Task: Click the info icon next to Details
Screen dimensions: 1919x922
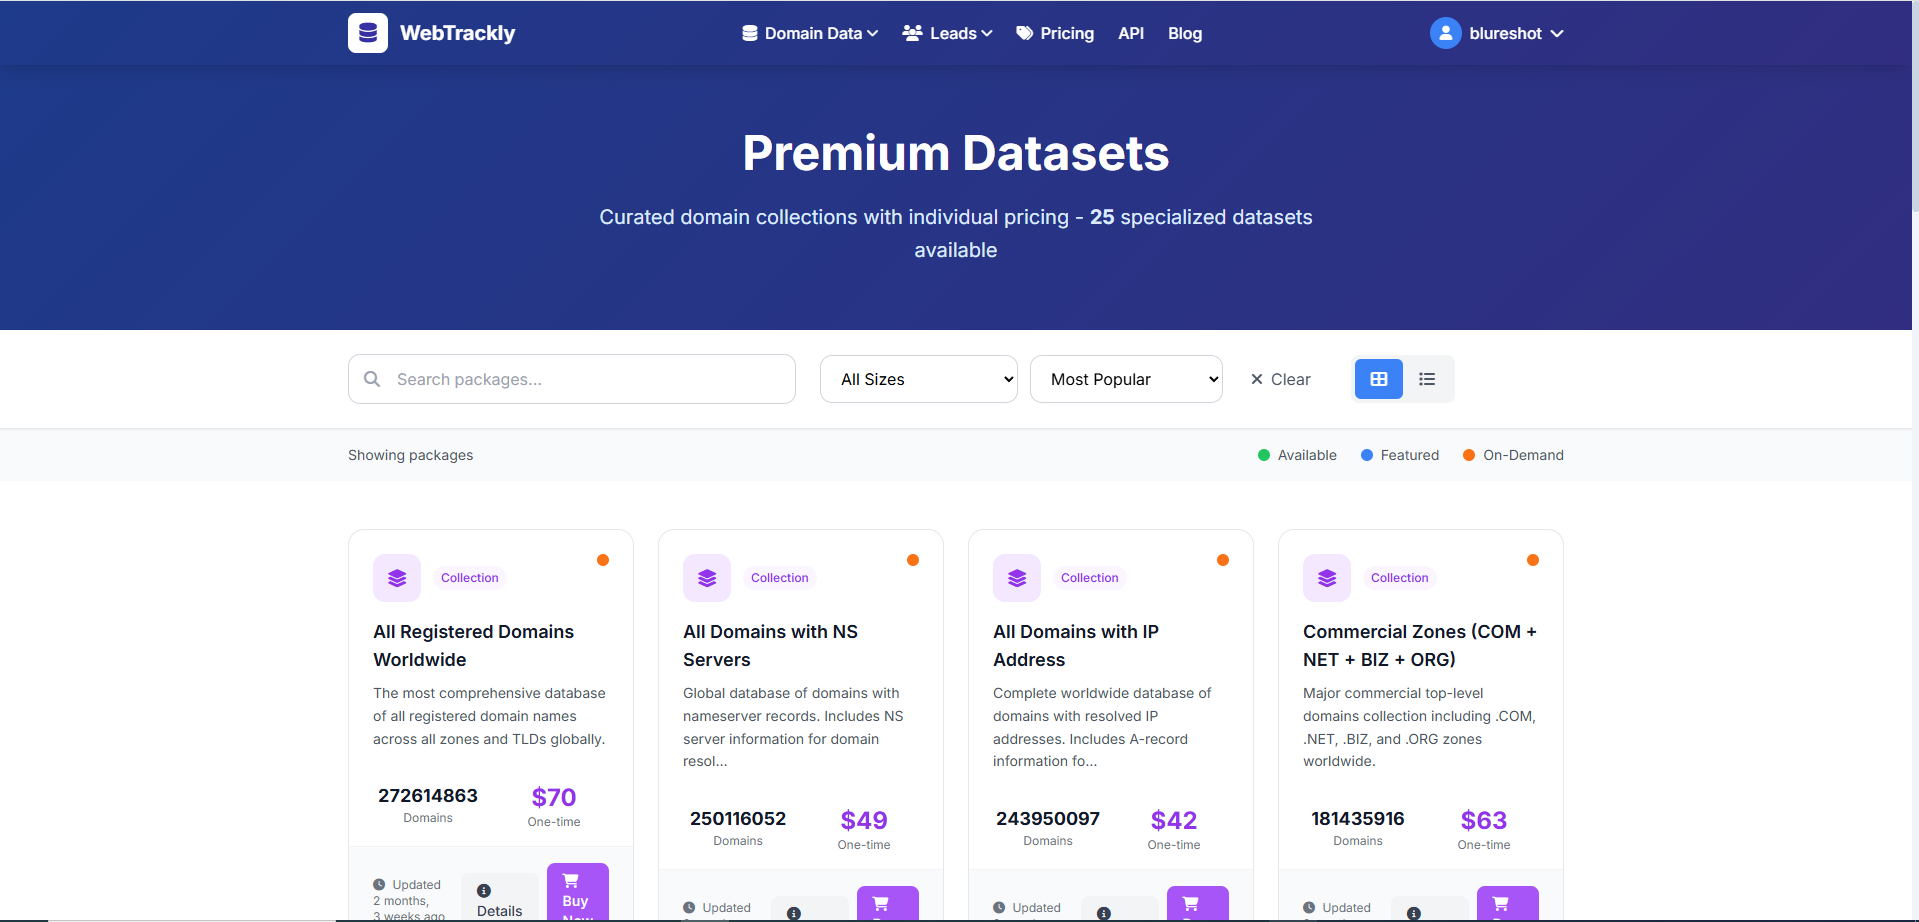Action: click(x=484, y=889)
